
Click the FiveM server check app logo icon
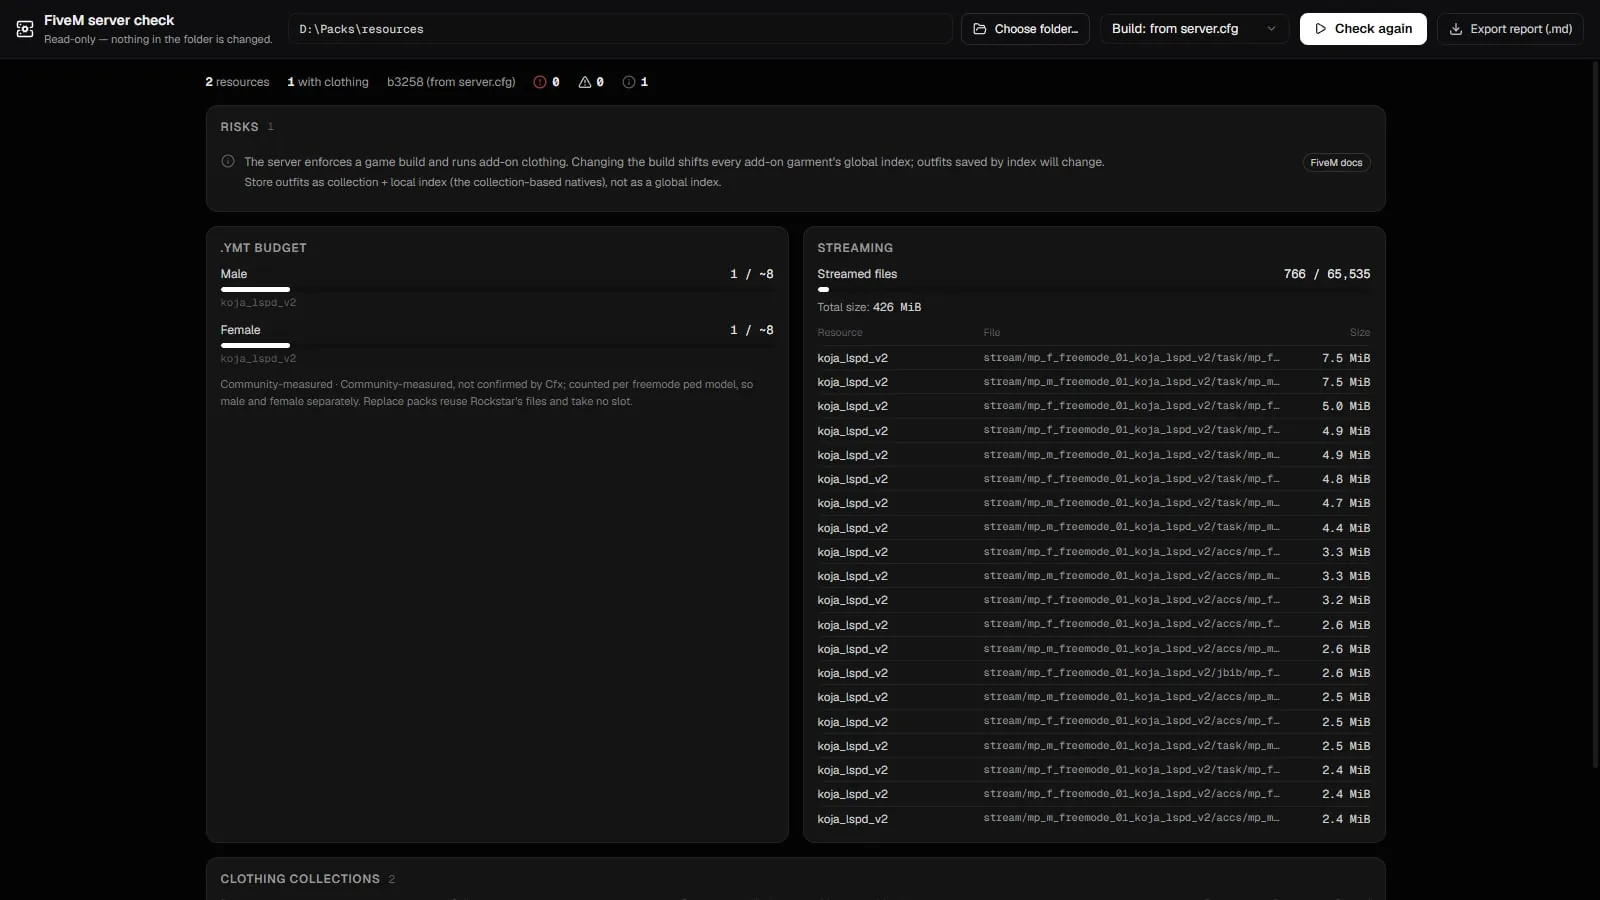[25, 29]
